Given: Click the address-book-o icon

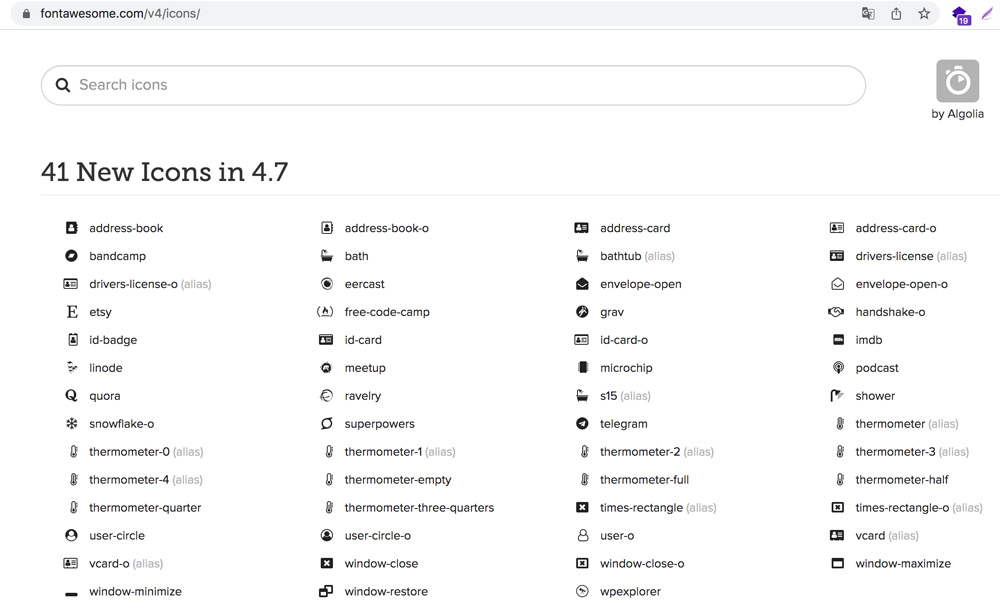Looking at the screenshot, I should (327, 228).
